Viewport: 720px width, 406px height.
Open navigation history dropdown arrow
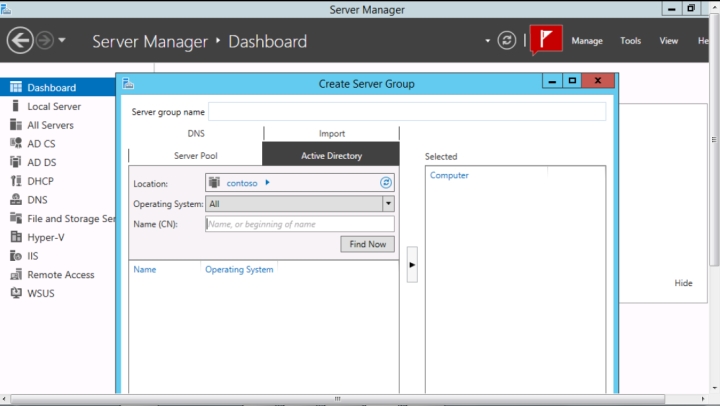[63, 41]
